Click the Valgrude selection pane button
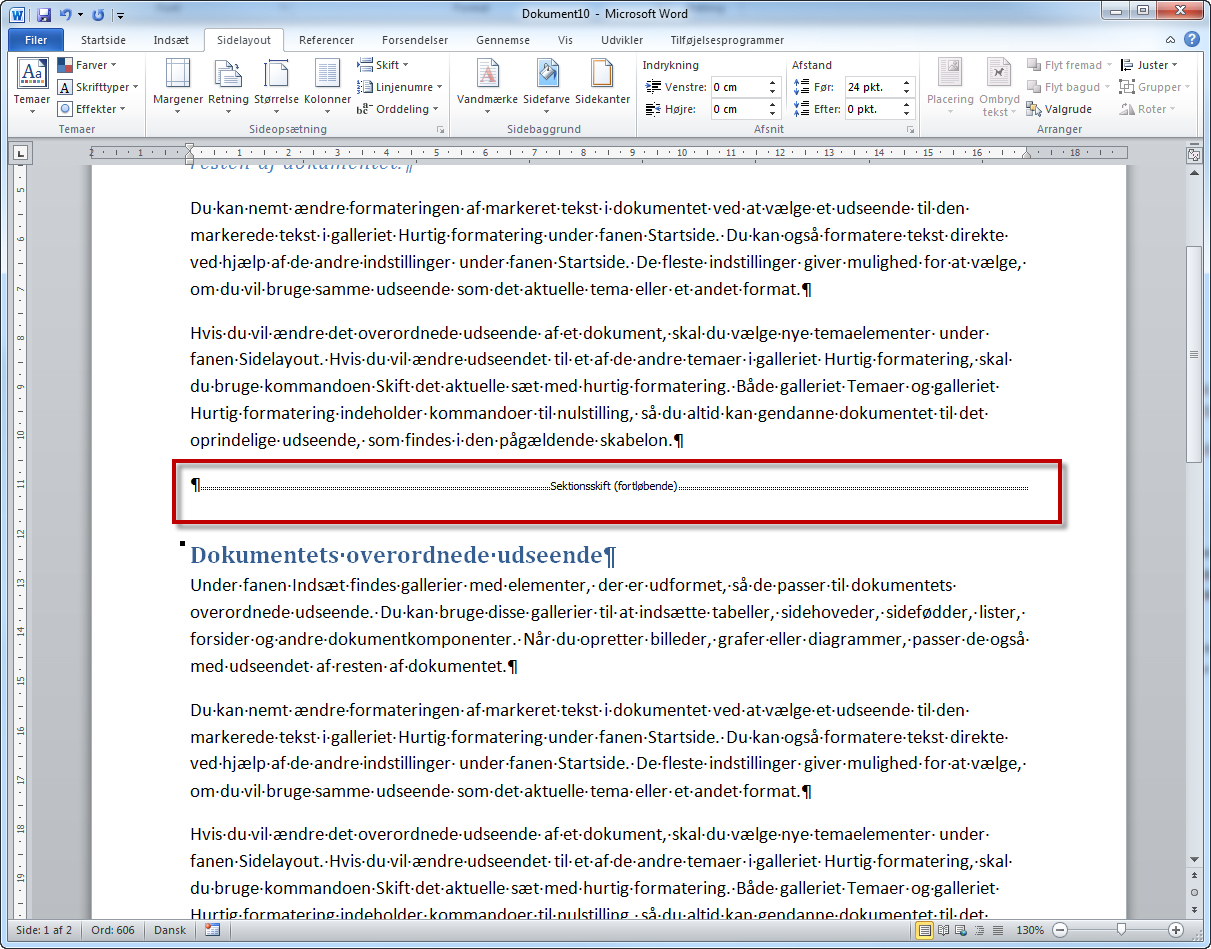 (1060, 109)
